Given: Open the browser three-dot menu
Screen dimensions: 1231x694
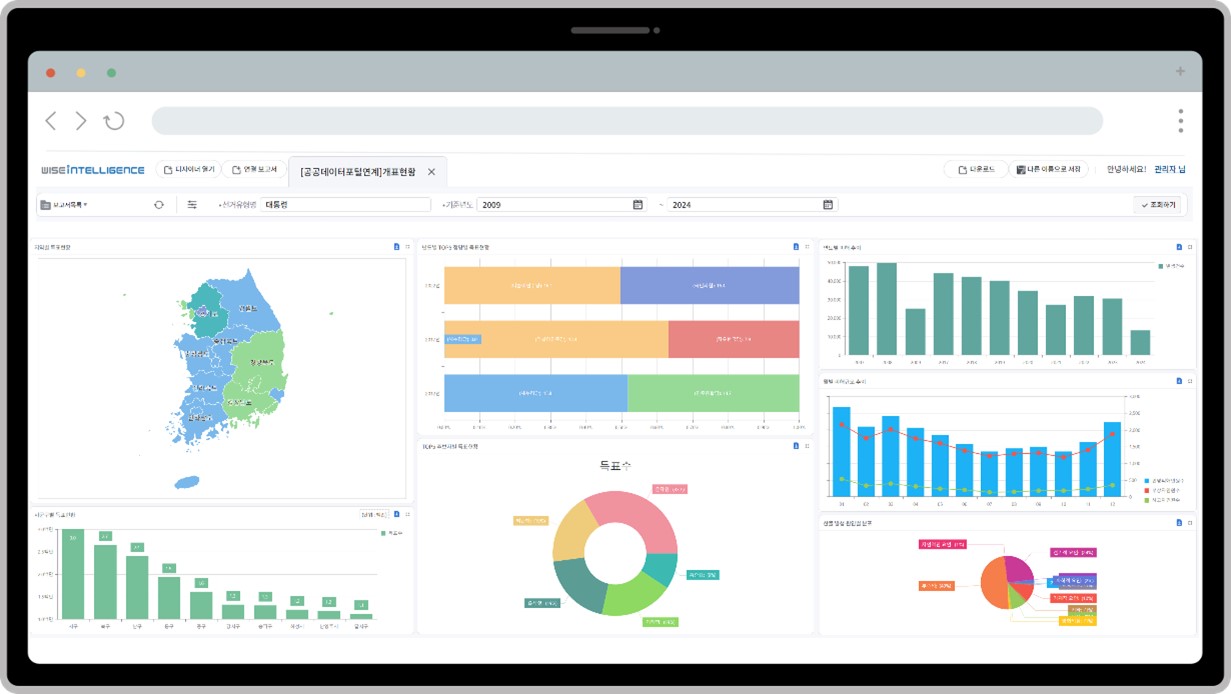Looking at the screenshot, I should (x=1180, y=121).
